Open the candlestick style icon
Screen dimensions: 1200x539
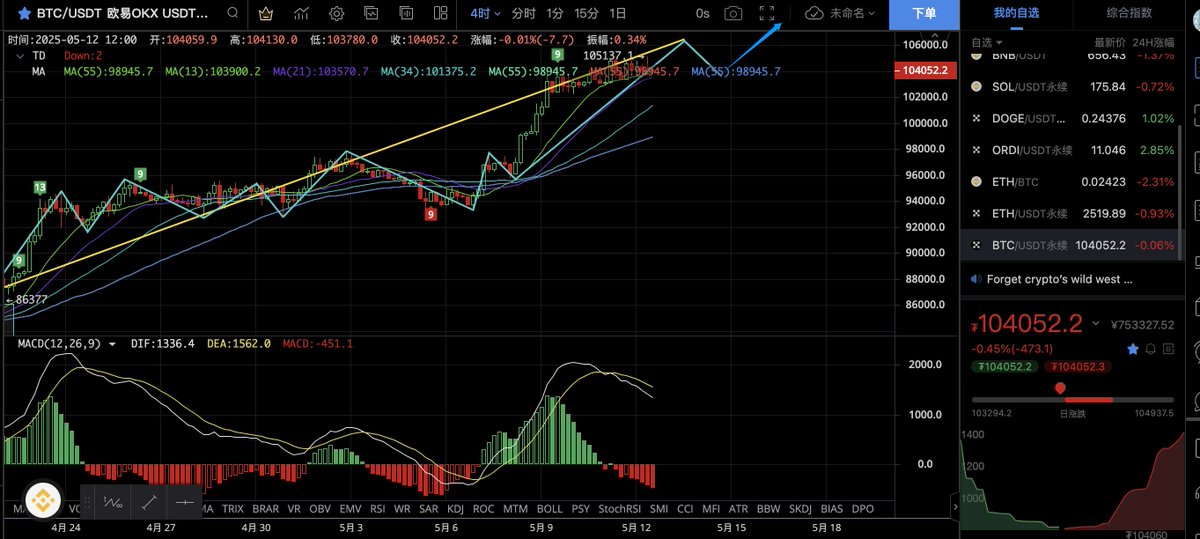[x=405, y=14]
